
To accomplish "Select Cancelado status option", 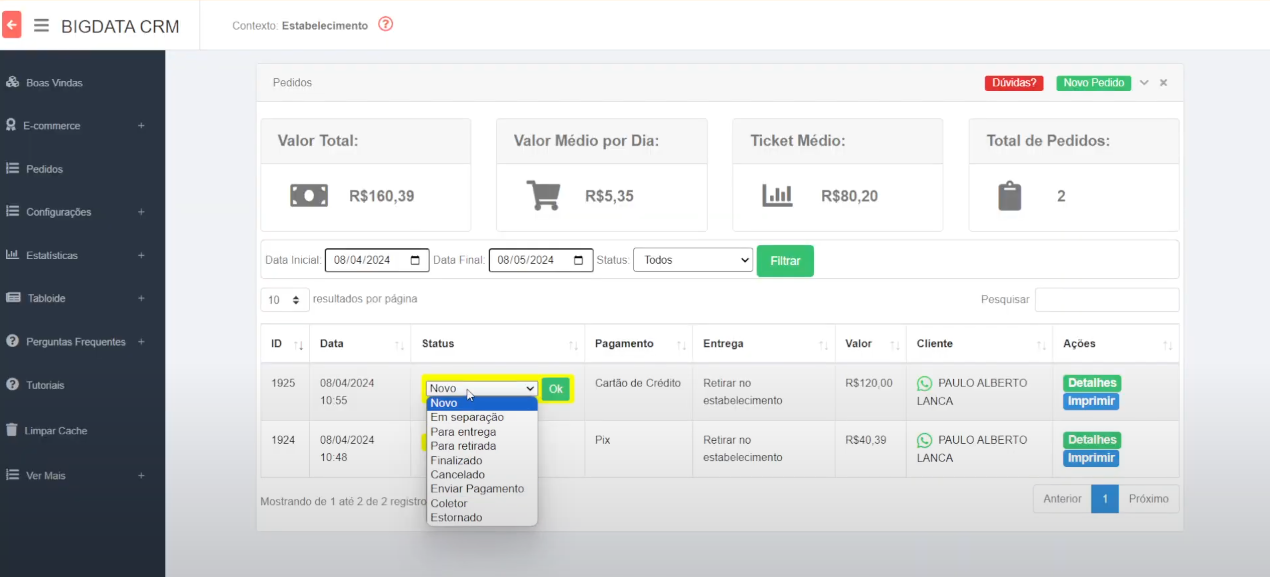I will (x=482, y=475).
